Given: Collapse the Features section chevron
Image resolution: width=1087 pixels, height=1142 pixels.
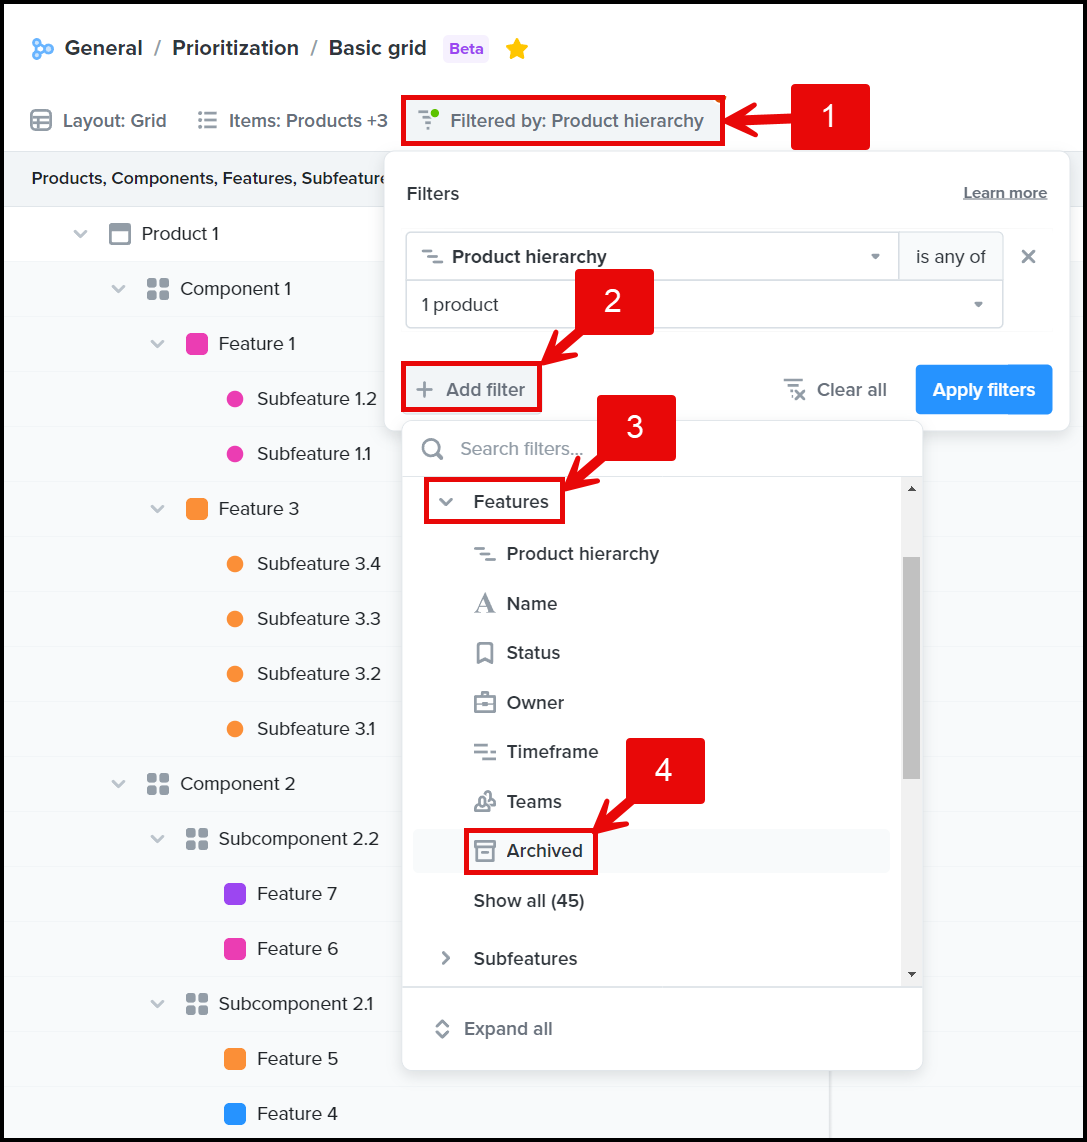Looking at the screenshot, I should pyautogui.click(x=444, y=500).
